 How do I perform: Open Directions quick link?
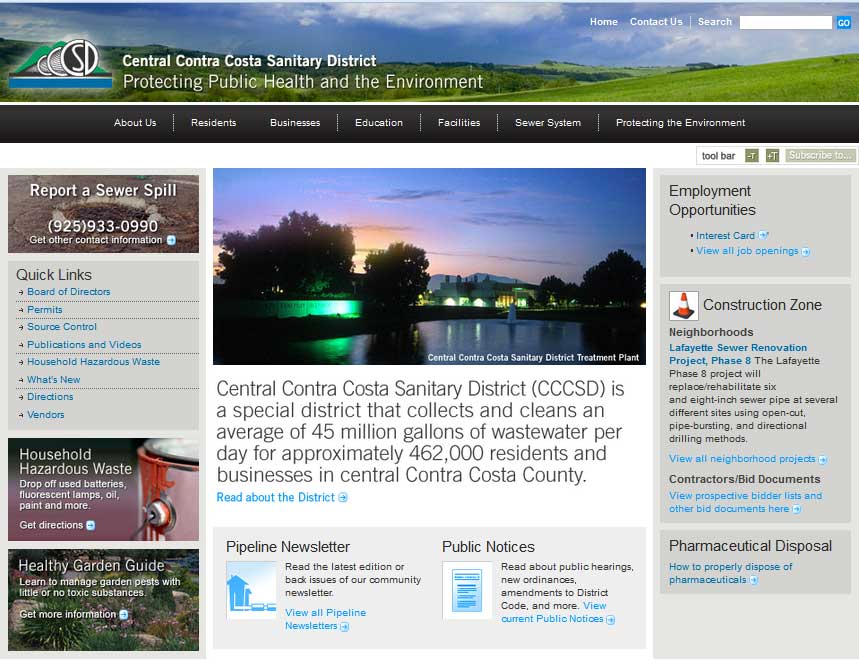tap(50, 397)
